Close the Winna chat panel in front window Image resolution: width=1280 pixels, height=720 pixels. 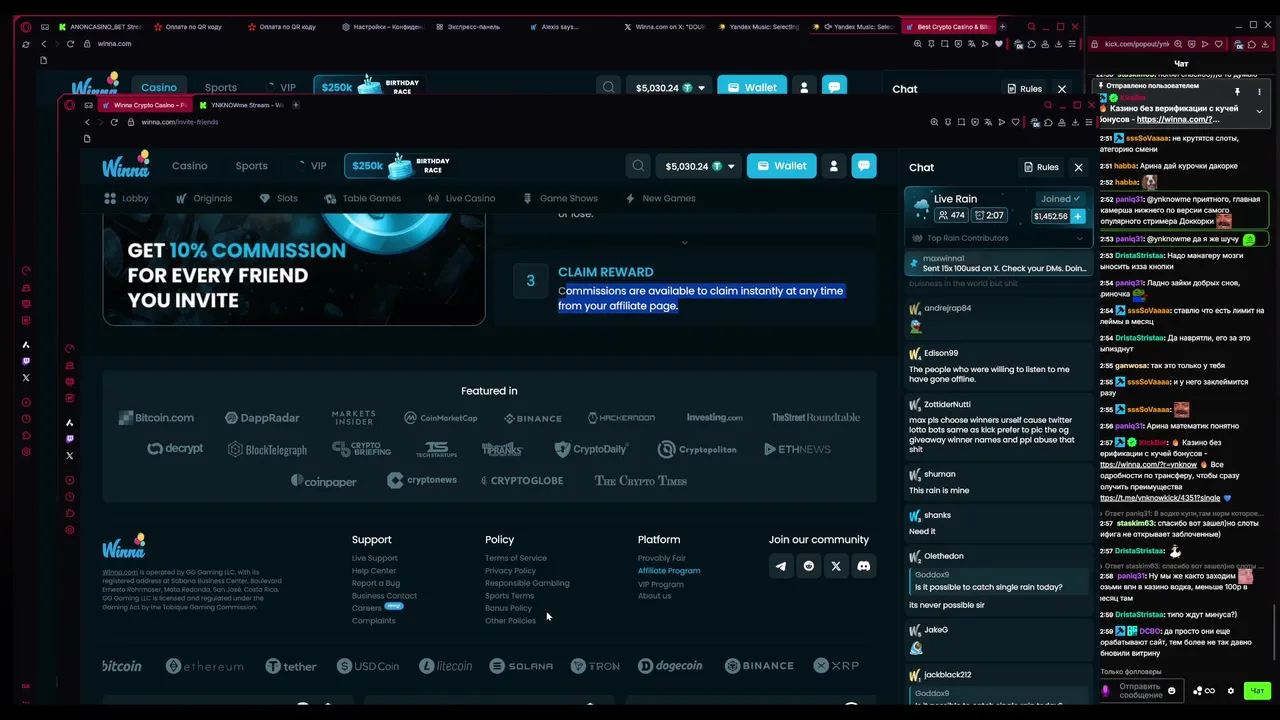[1078, 167]
